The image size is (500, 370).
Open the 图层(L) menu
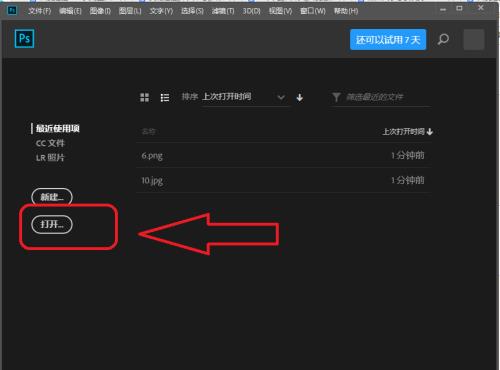pyautogui.click(x=130, y=11)
